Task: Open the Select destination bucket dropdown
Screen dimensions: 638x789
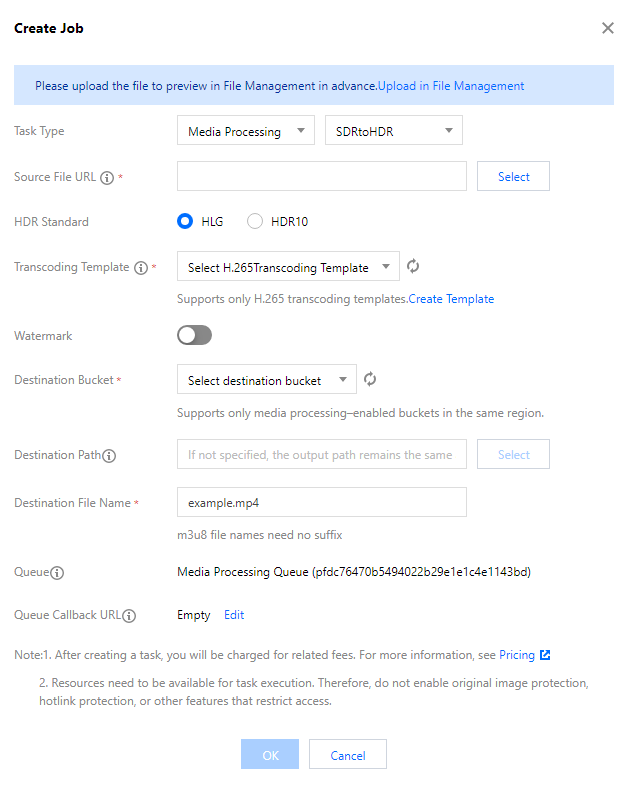Action: tap(266, 380)
